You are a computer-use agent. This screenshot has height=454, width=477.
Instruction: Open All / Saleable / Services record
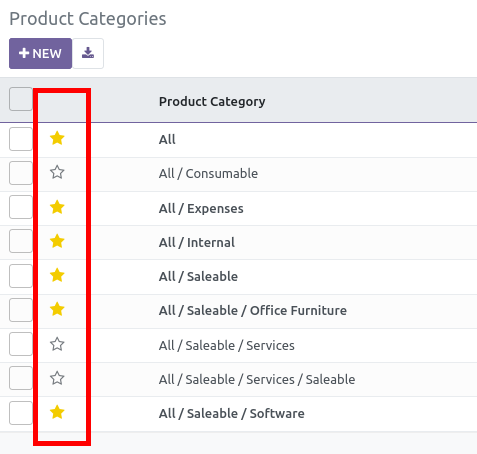click(227, 346)
